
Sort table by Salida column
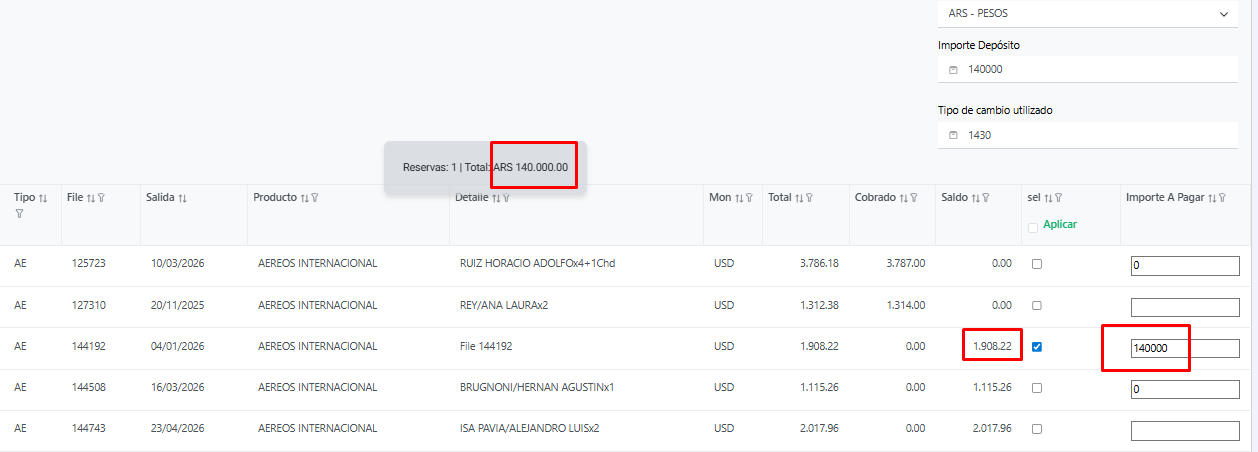[x=182, y=198]
